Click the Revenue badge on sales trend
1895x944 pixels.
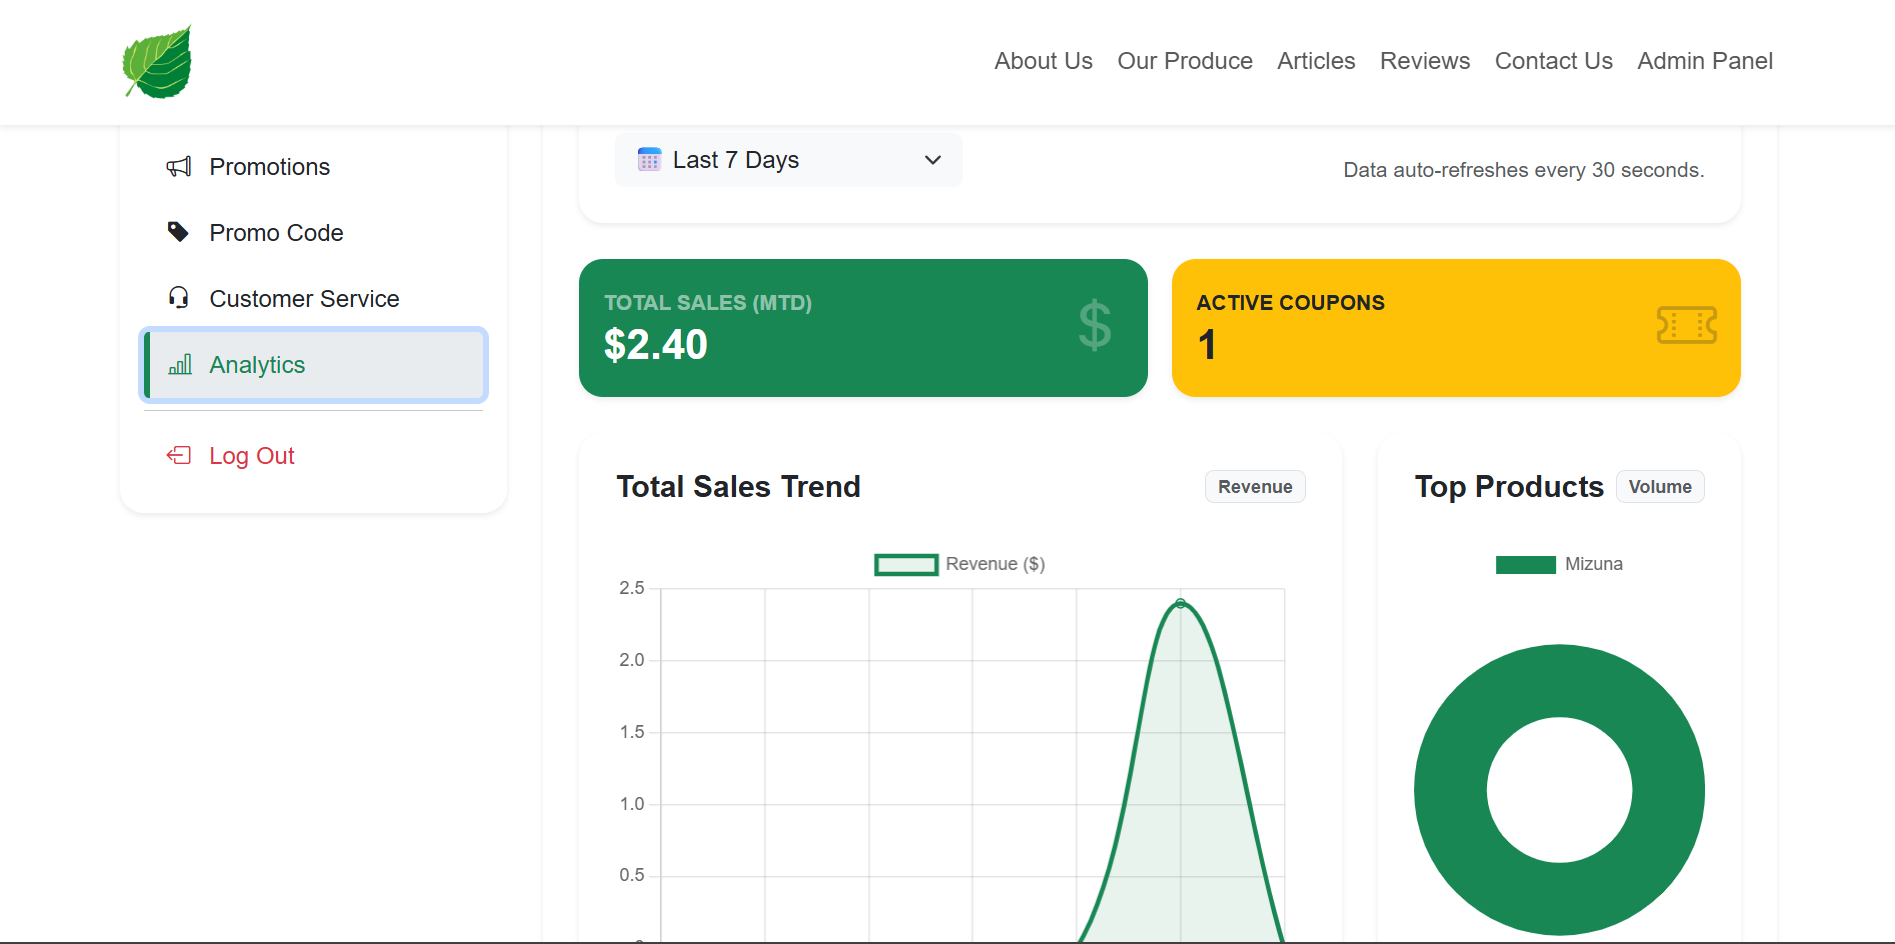point(1255,487)
